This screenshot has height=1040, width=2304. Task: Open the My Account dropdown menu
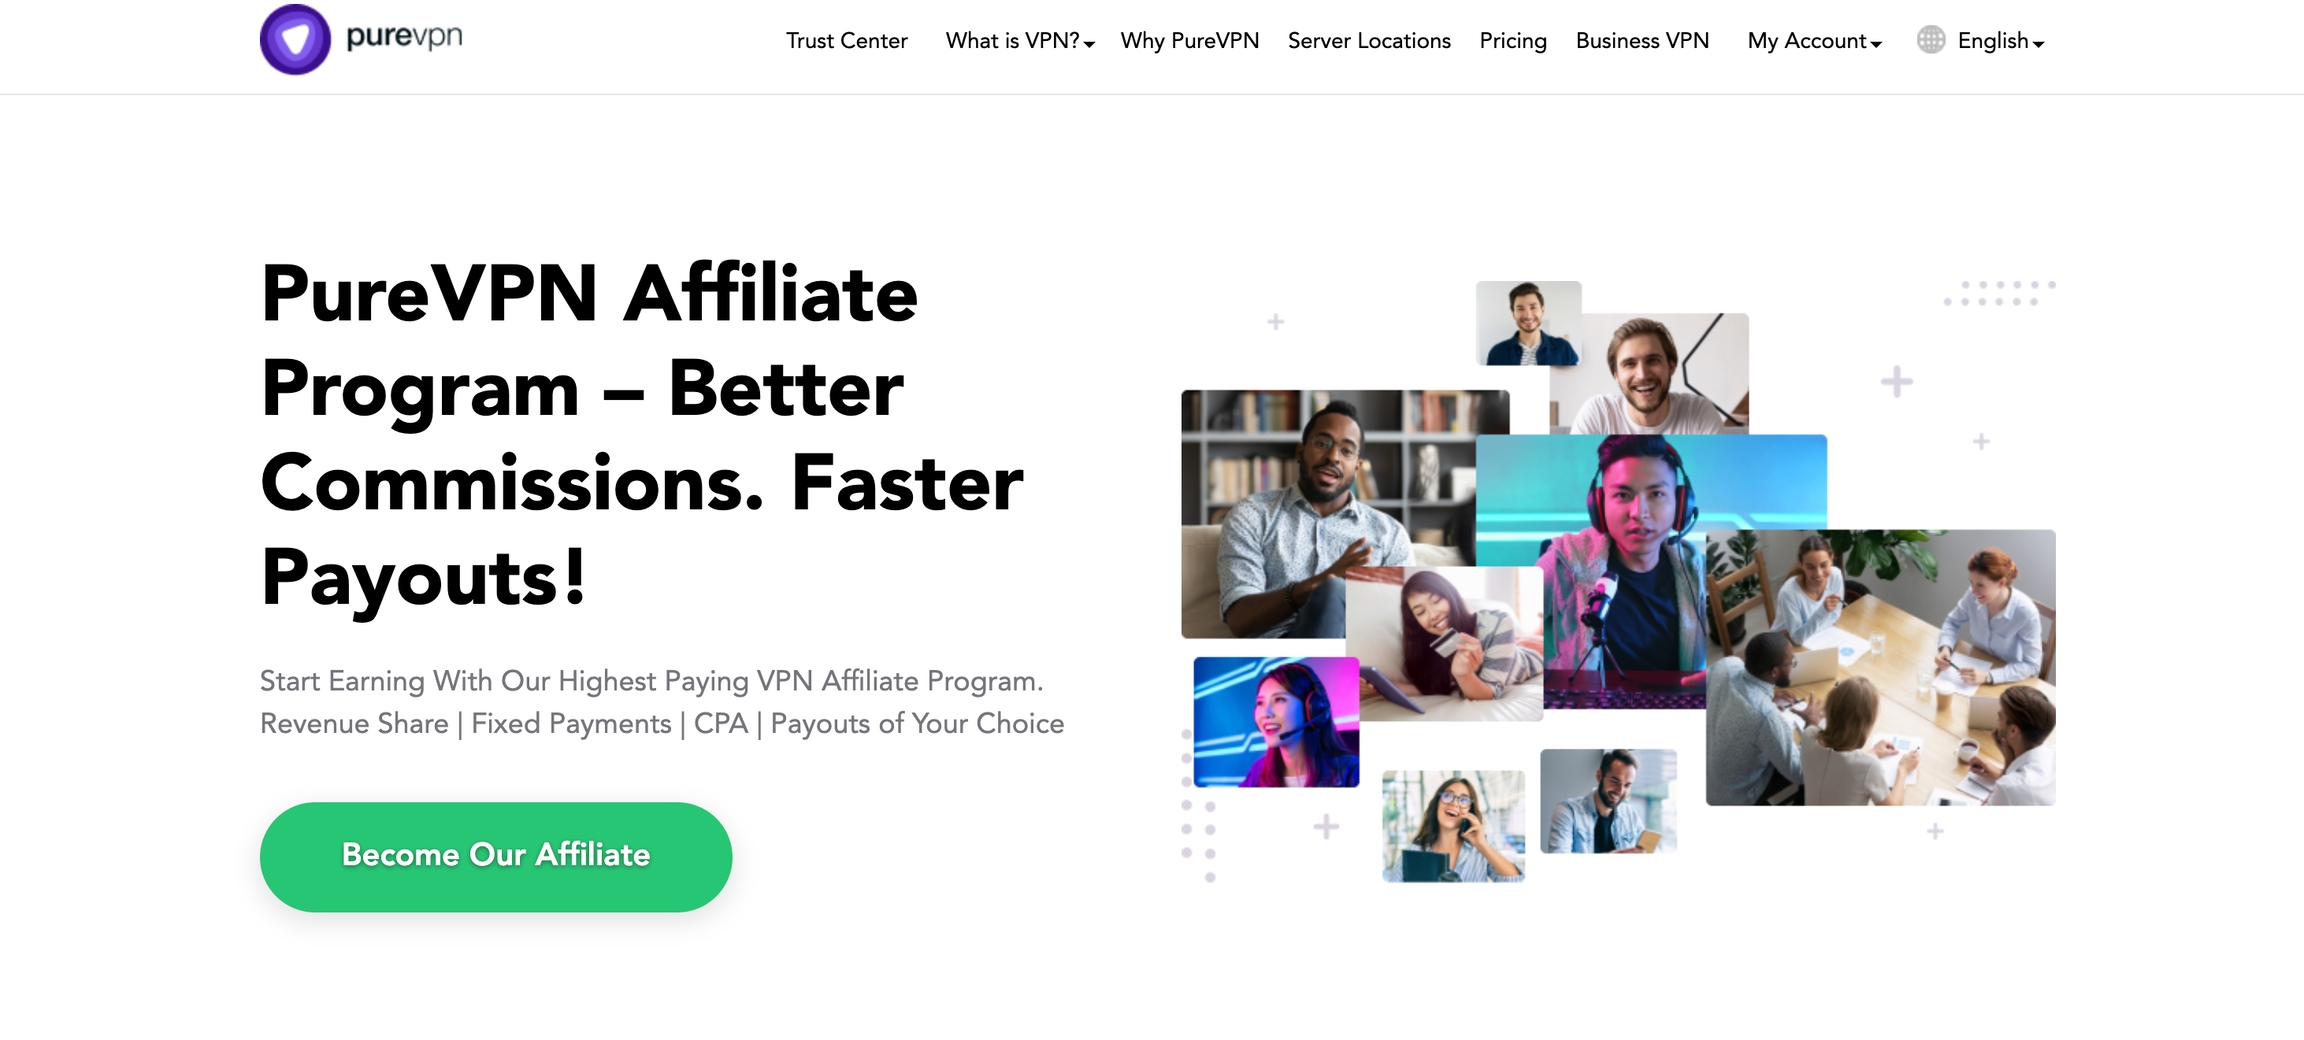pyautogui.click(x=1814, y=41)
